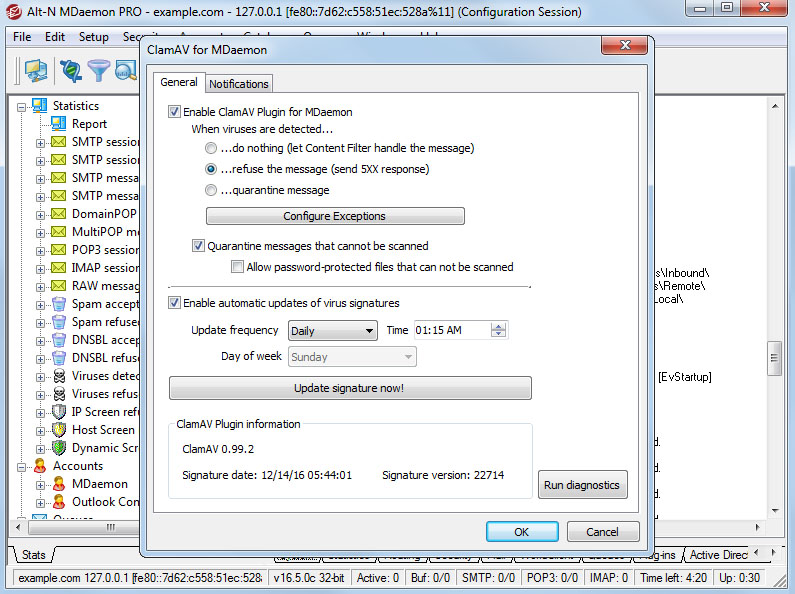
Task: Click the green globe toolbar icon
Action: point(71,70)
